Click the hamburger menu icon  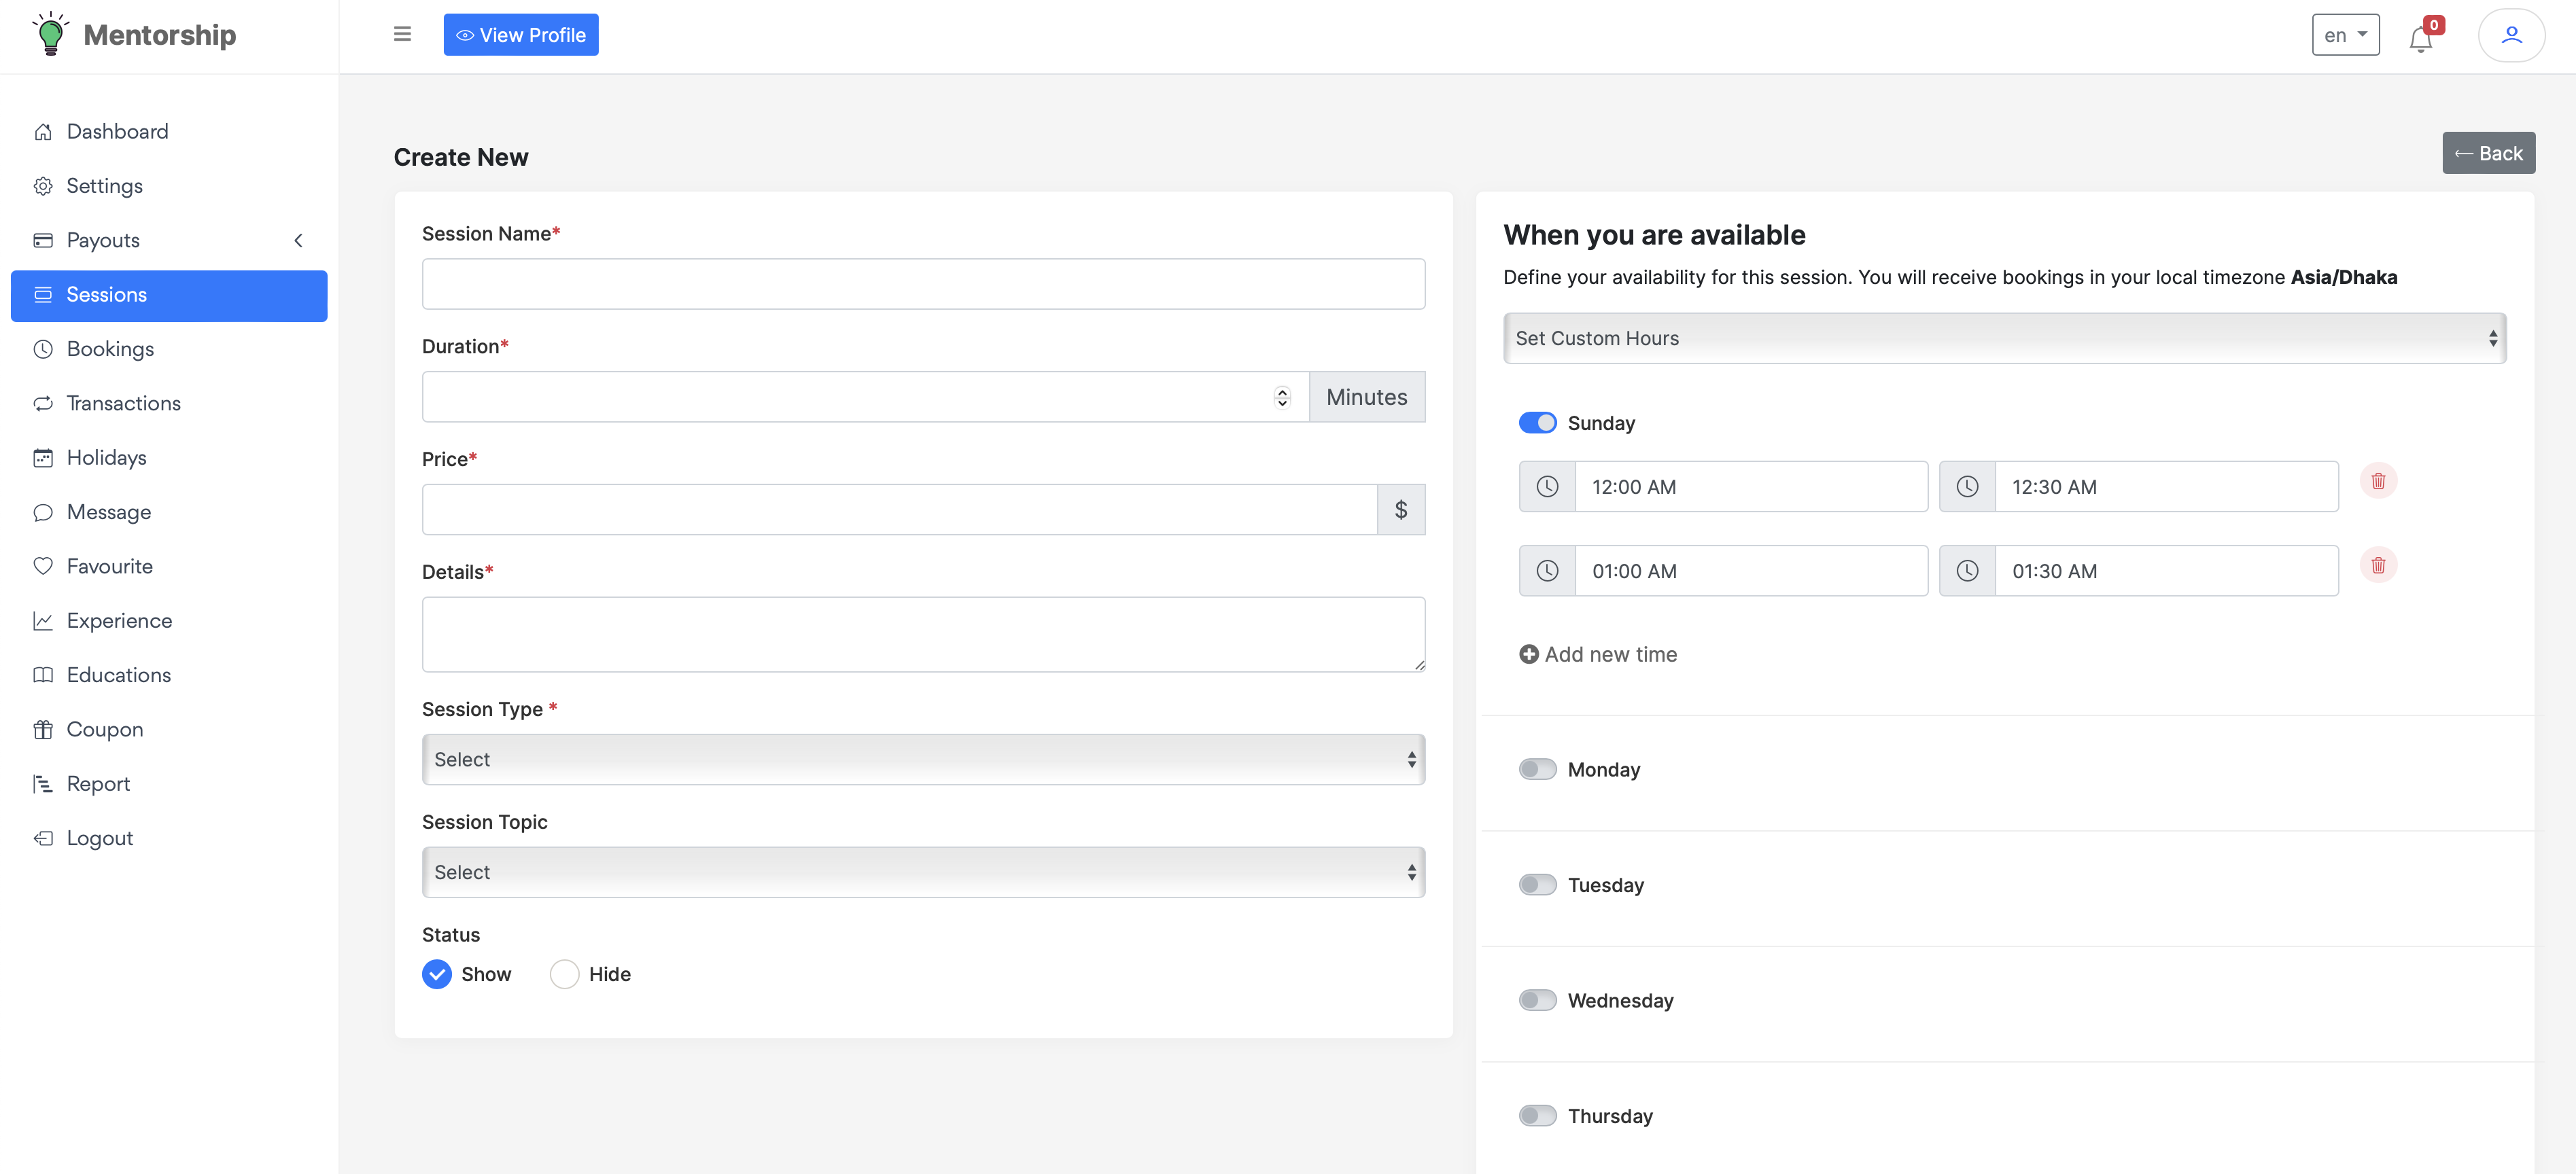click(x=402, y=34)
